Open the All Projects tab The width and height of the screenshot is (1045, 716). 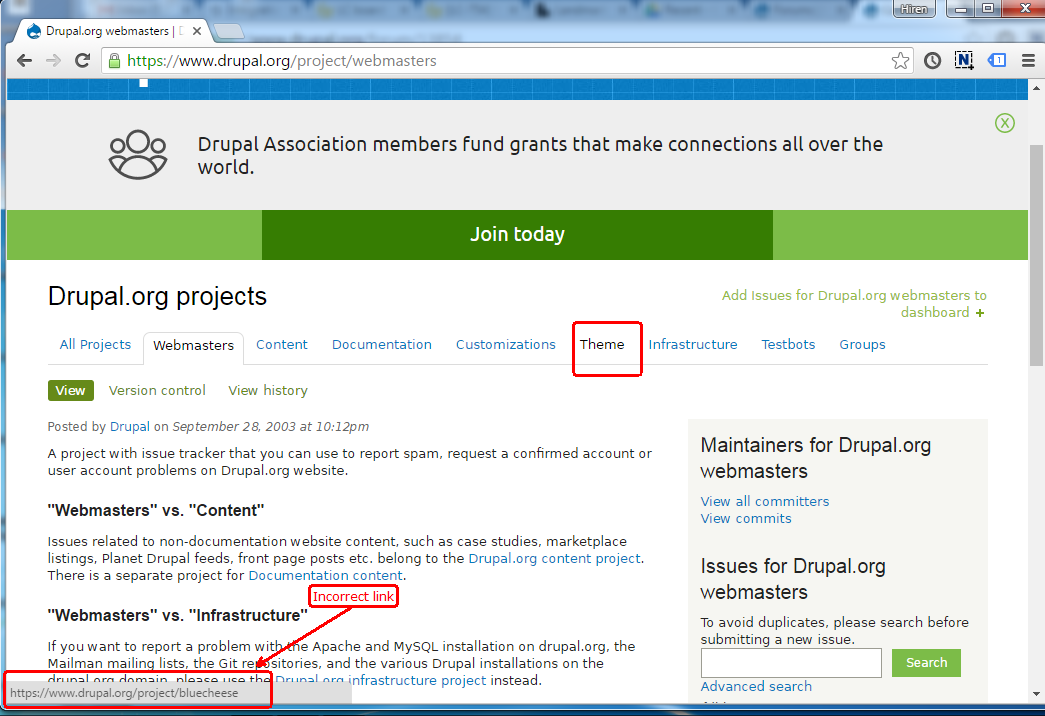click(x=95, y=345)
